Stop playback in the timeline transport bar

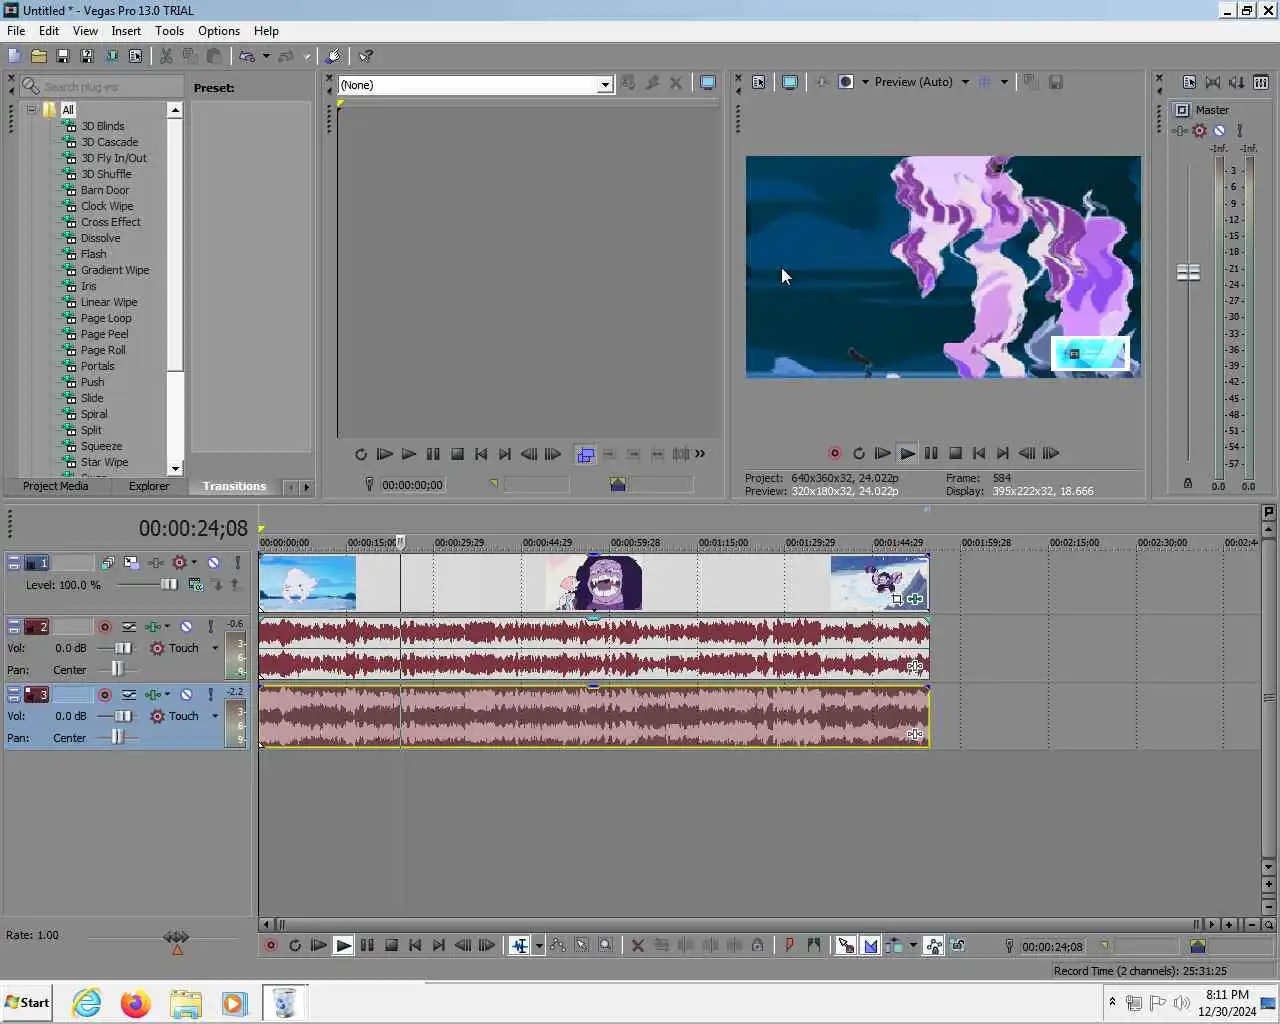pos(391,945)
